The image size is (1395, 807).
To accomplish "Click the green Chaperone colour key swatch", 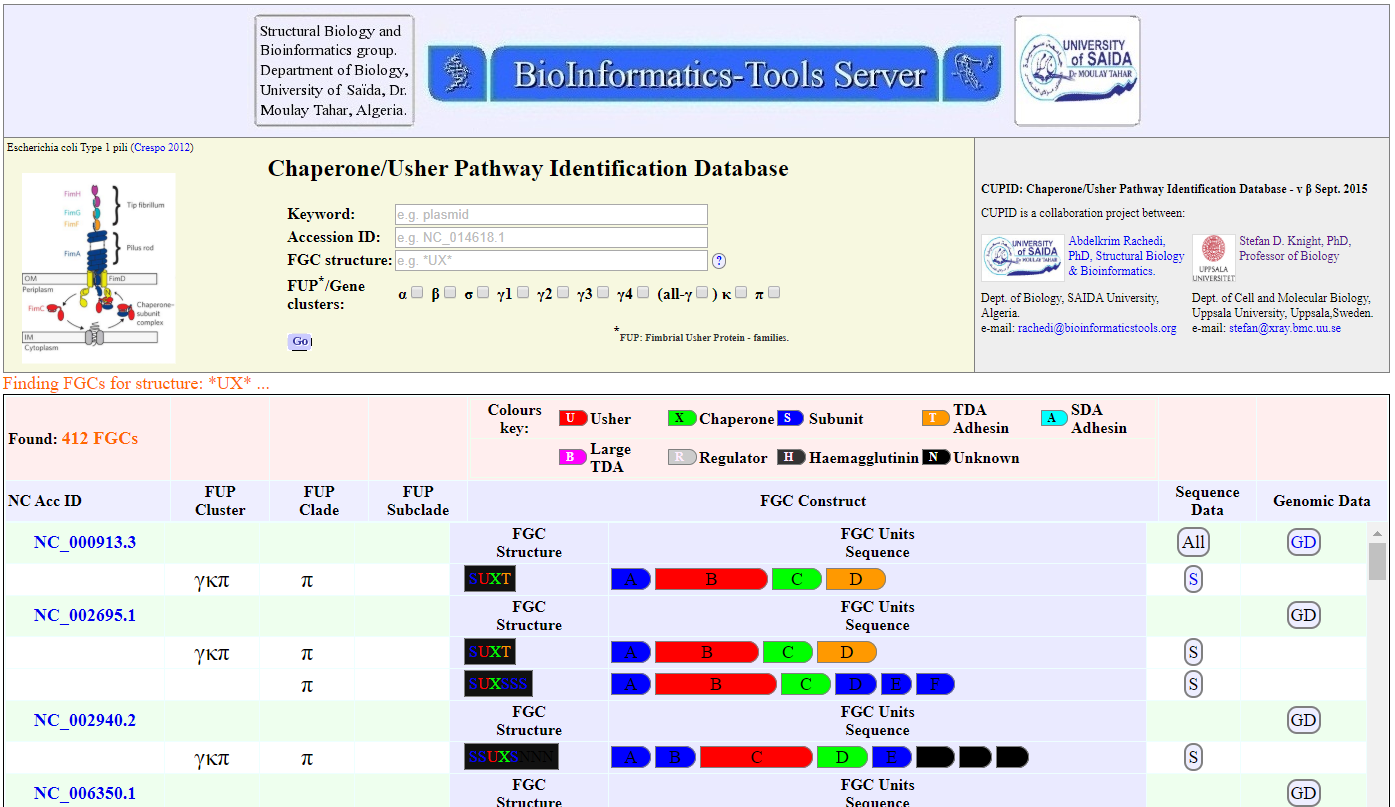I will [682, 419].
